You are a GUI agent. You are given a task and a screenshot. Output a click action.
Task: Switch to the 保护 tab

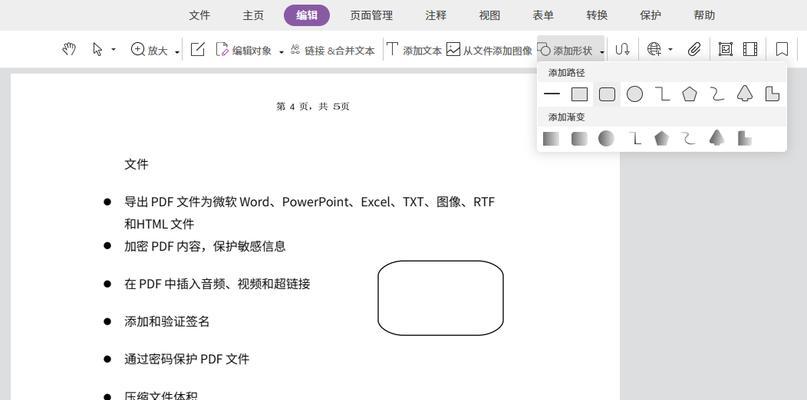point(651,15)
